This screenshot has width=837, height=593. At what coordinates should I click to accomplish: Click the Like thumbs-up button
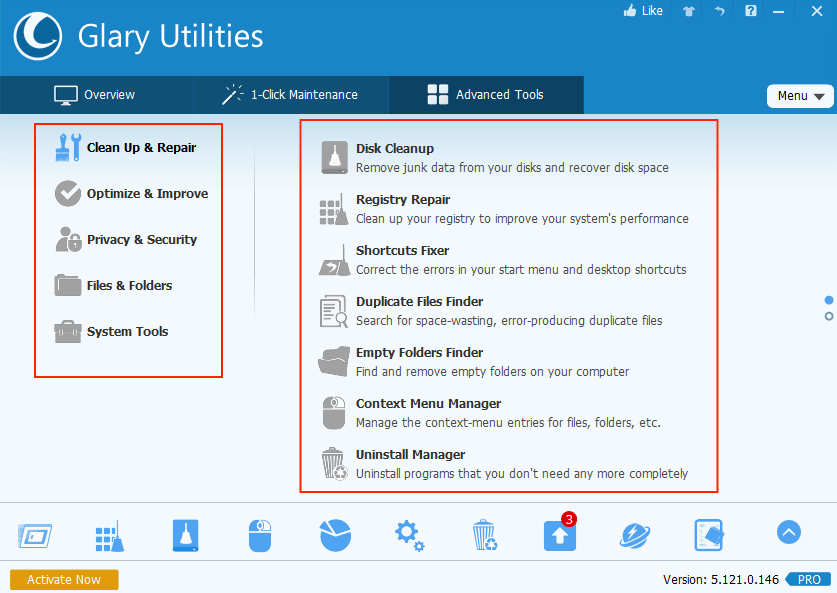643,11
